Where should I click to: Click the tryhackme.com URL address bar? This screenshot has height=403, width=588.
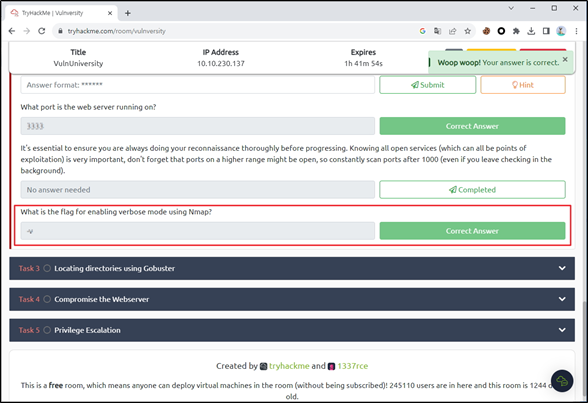(x=116, y=31)
